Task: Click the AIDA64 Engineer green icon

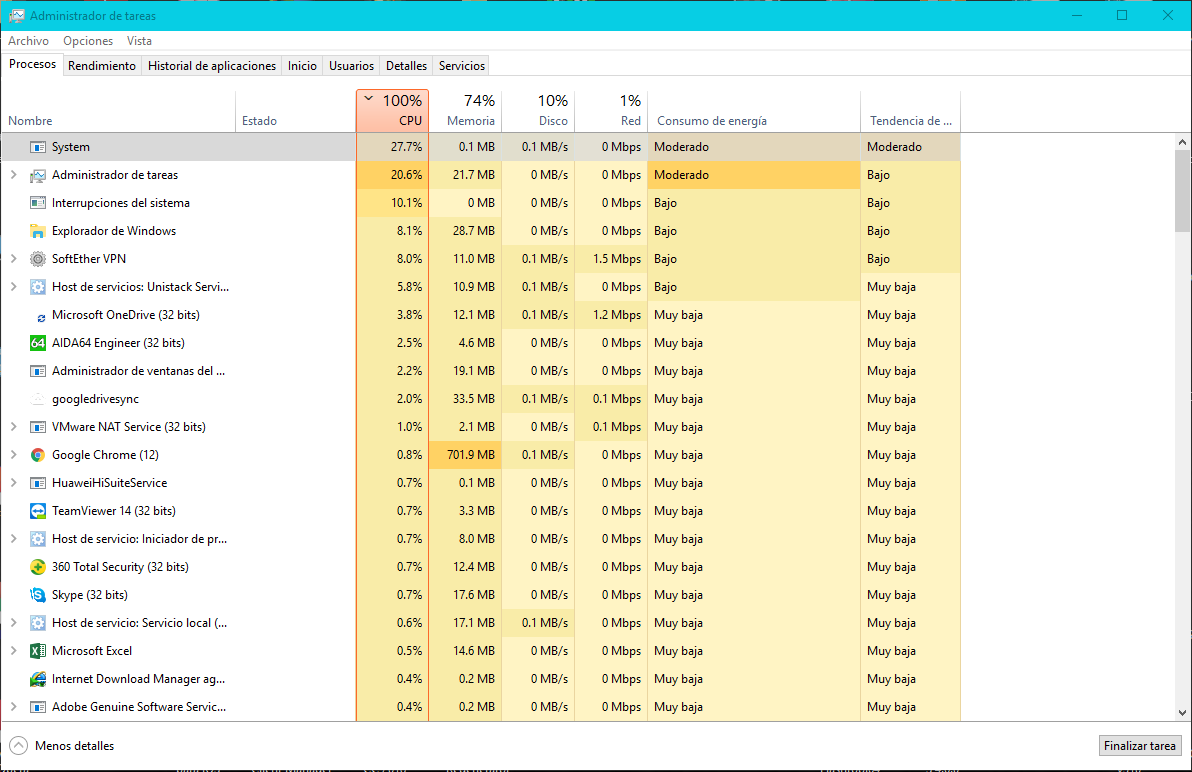Action: pyautogui.click(x=37, y=343)
